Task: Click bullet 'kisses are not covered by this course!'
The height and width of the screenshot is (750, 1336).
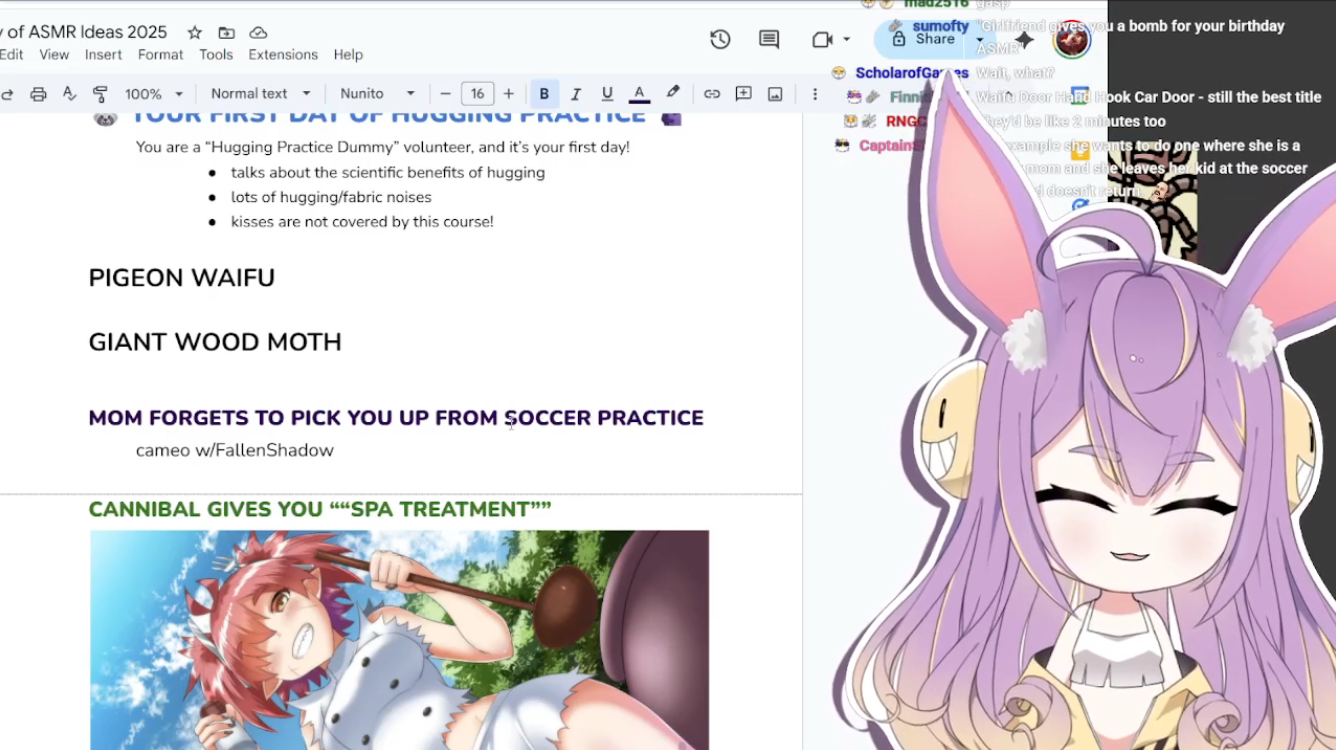Action: (362, 221)
